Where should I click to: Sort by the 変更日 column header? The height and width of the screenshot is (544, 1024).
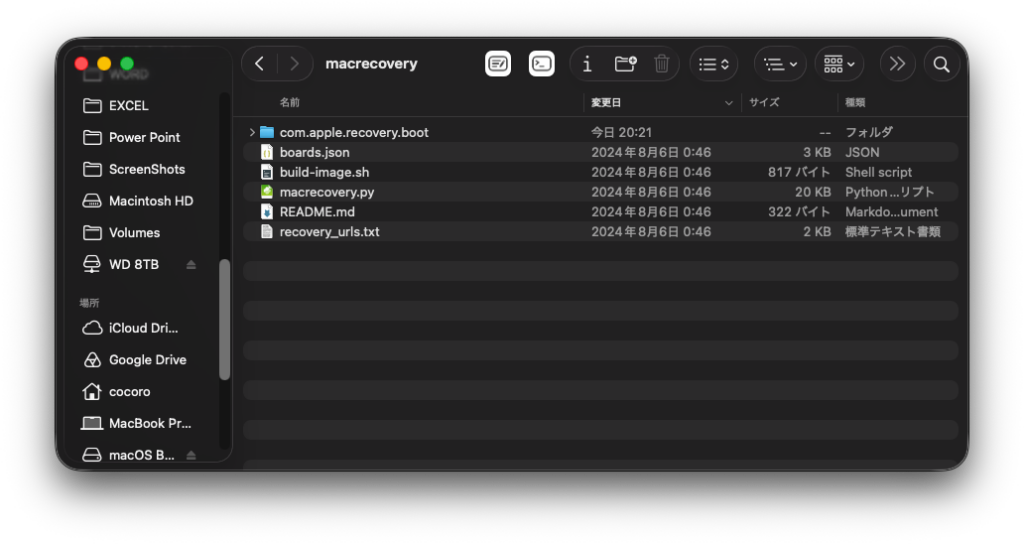point(606,103)
